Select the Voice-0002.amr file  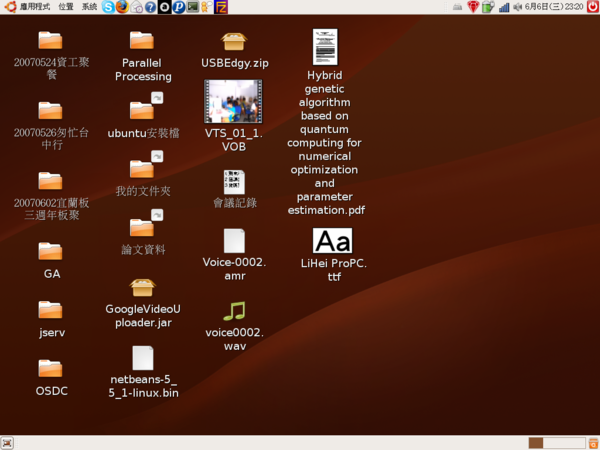pos(234,241)
